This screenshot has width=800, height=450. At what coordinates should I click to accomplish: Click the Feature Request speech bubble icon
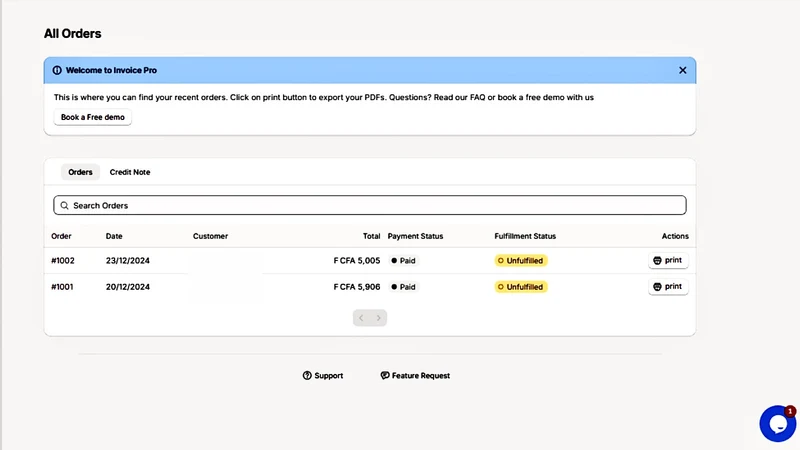[x=385, y=376]
